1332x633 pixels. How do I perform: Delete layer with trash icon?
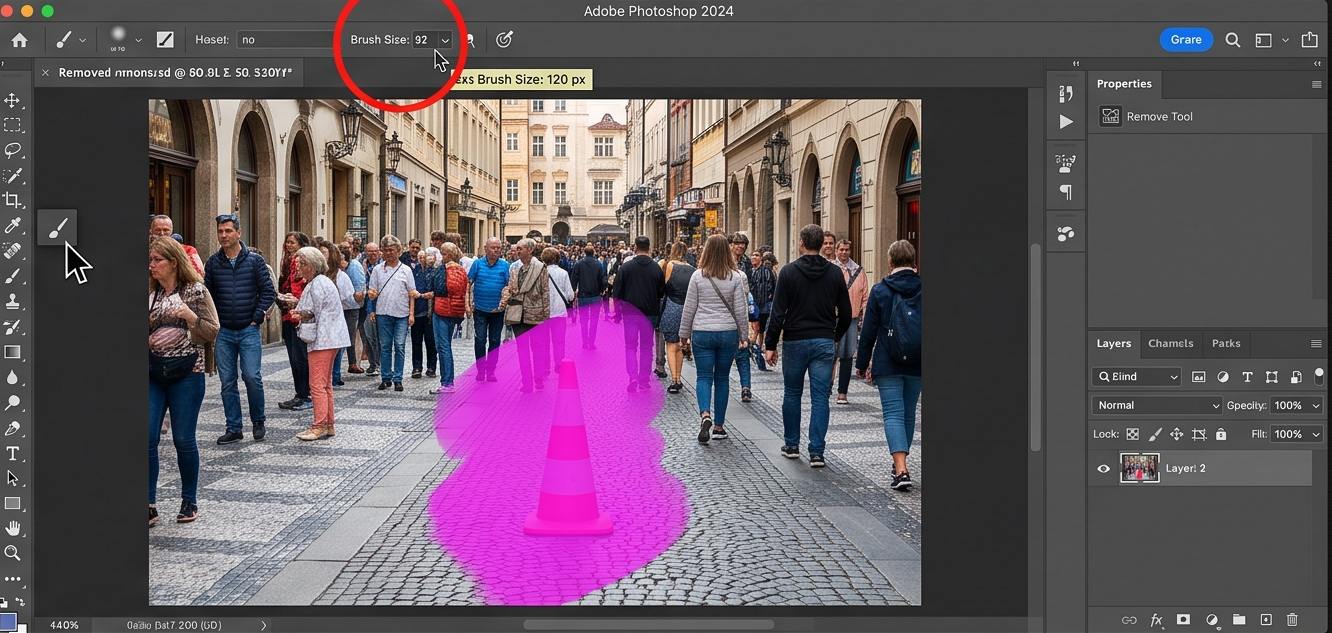coord(1292,620)
